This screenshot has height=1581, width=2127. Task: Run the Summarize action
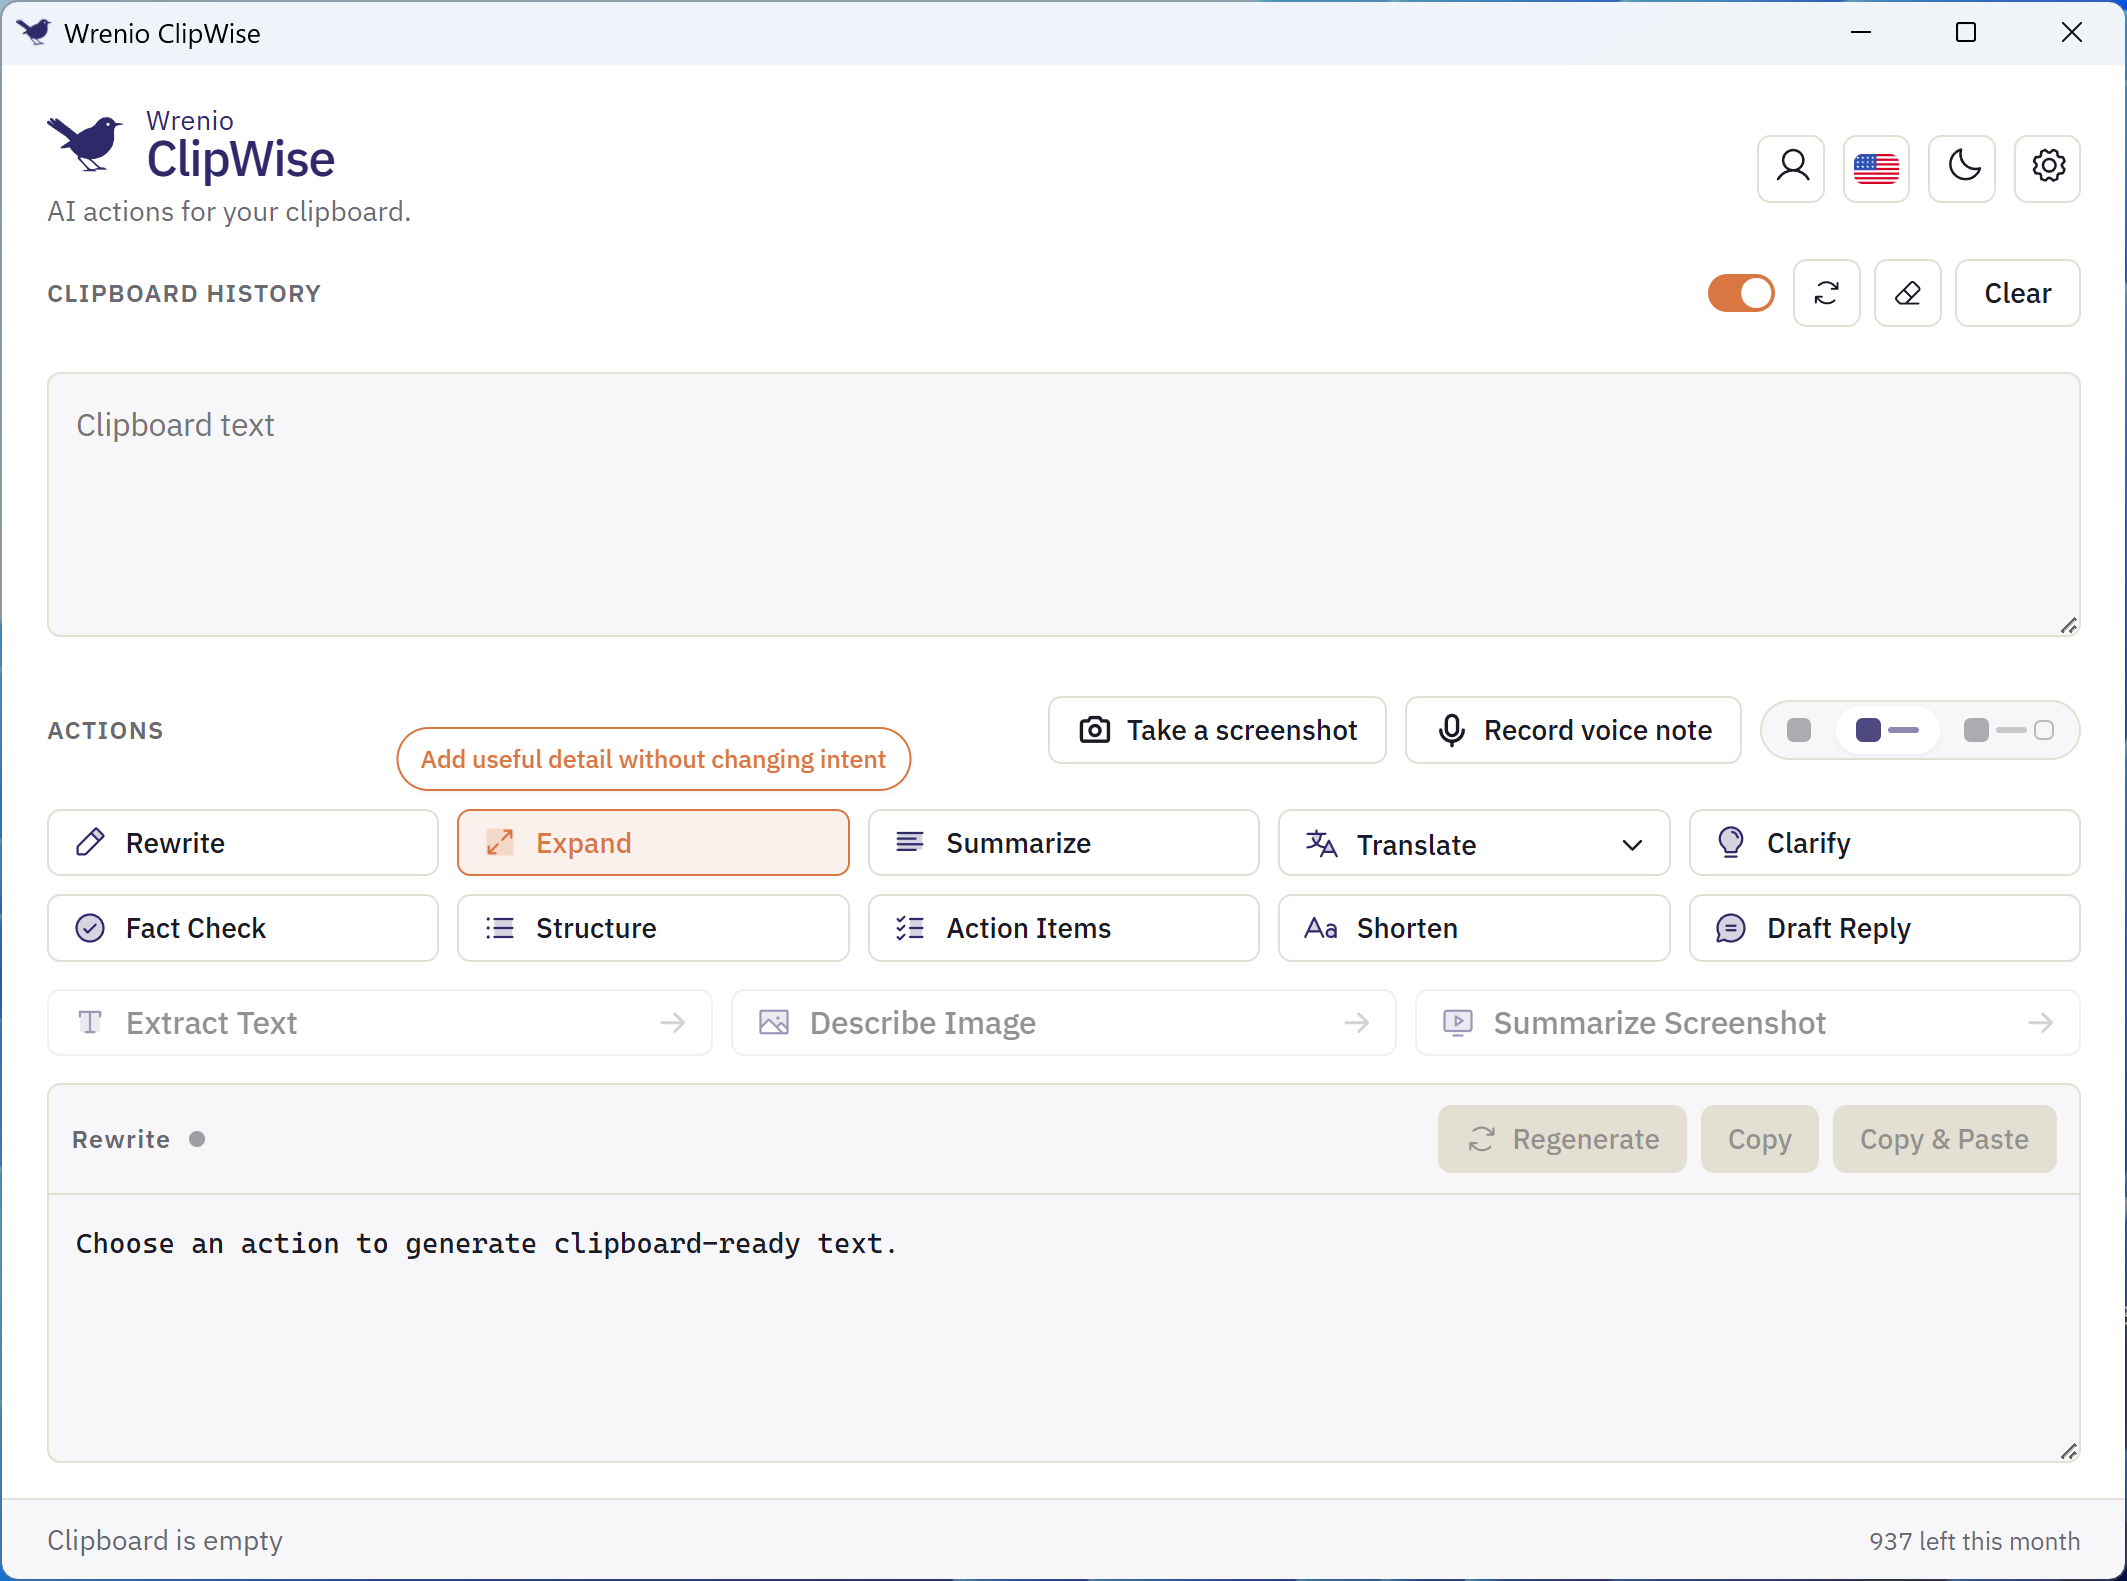point(1063,843)
